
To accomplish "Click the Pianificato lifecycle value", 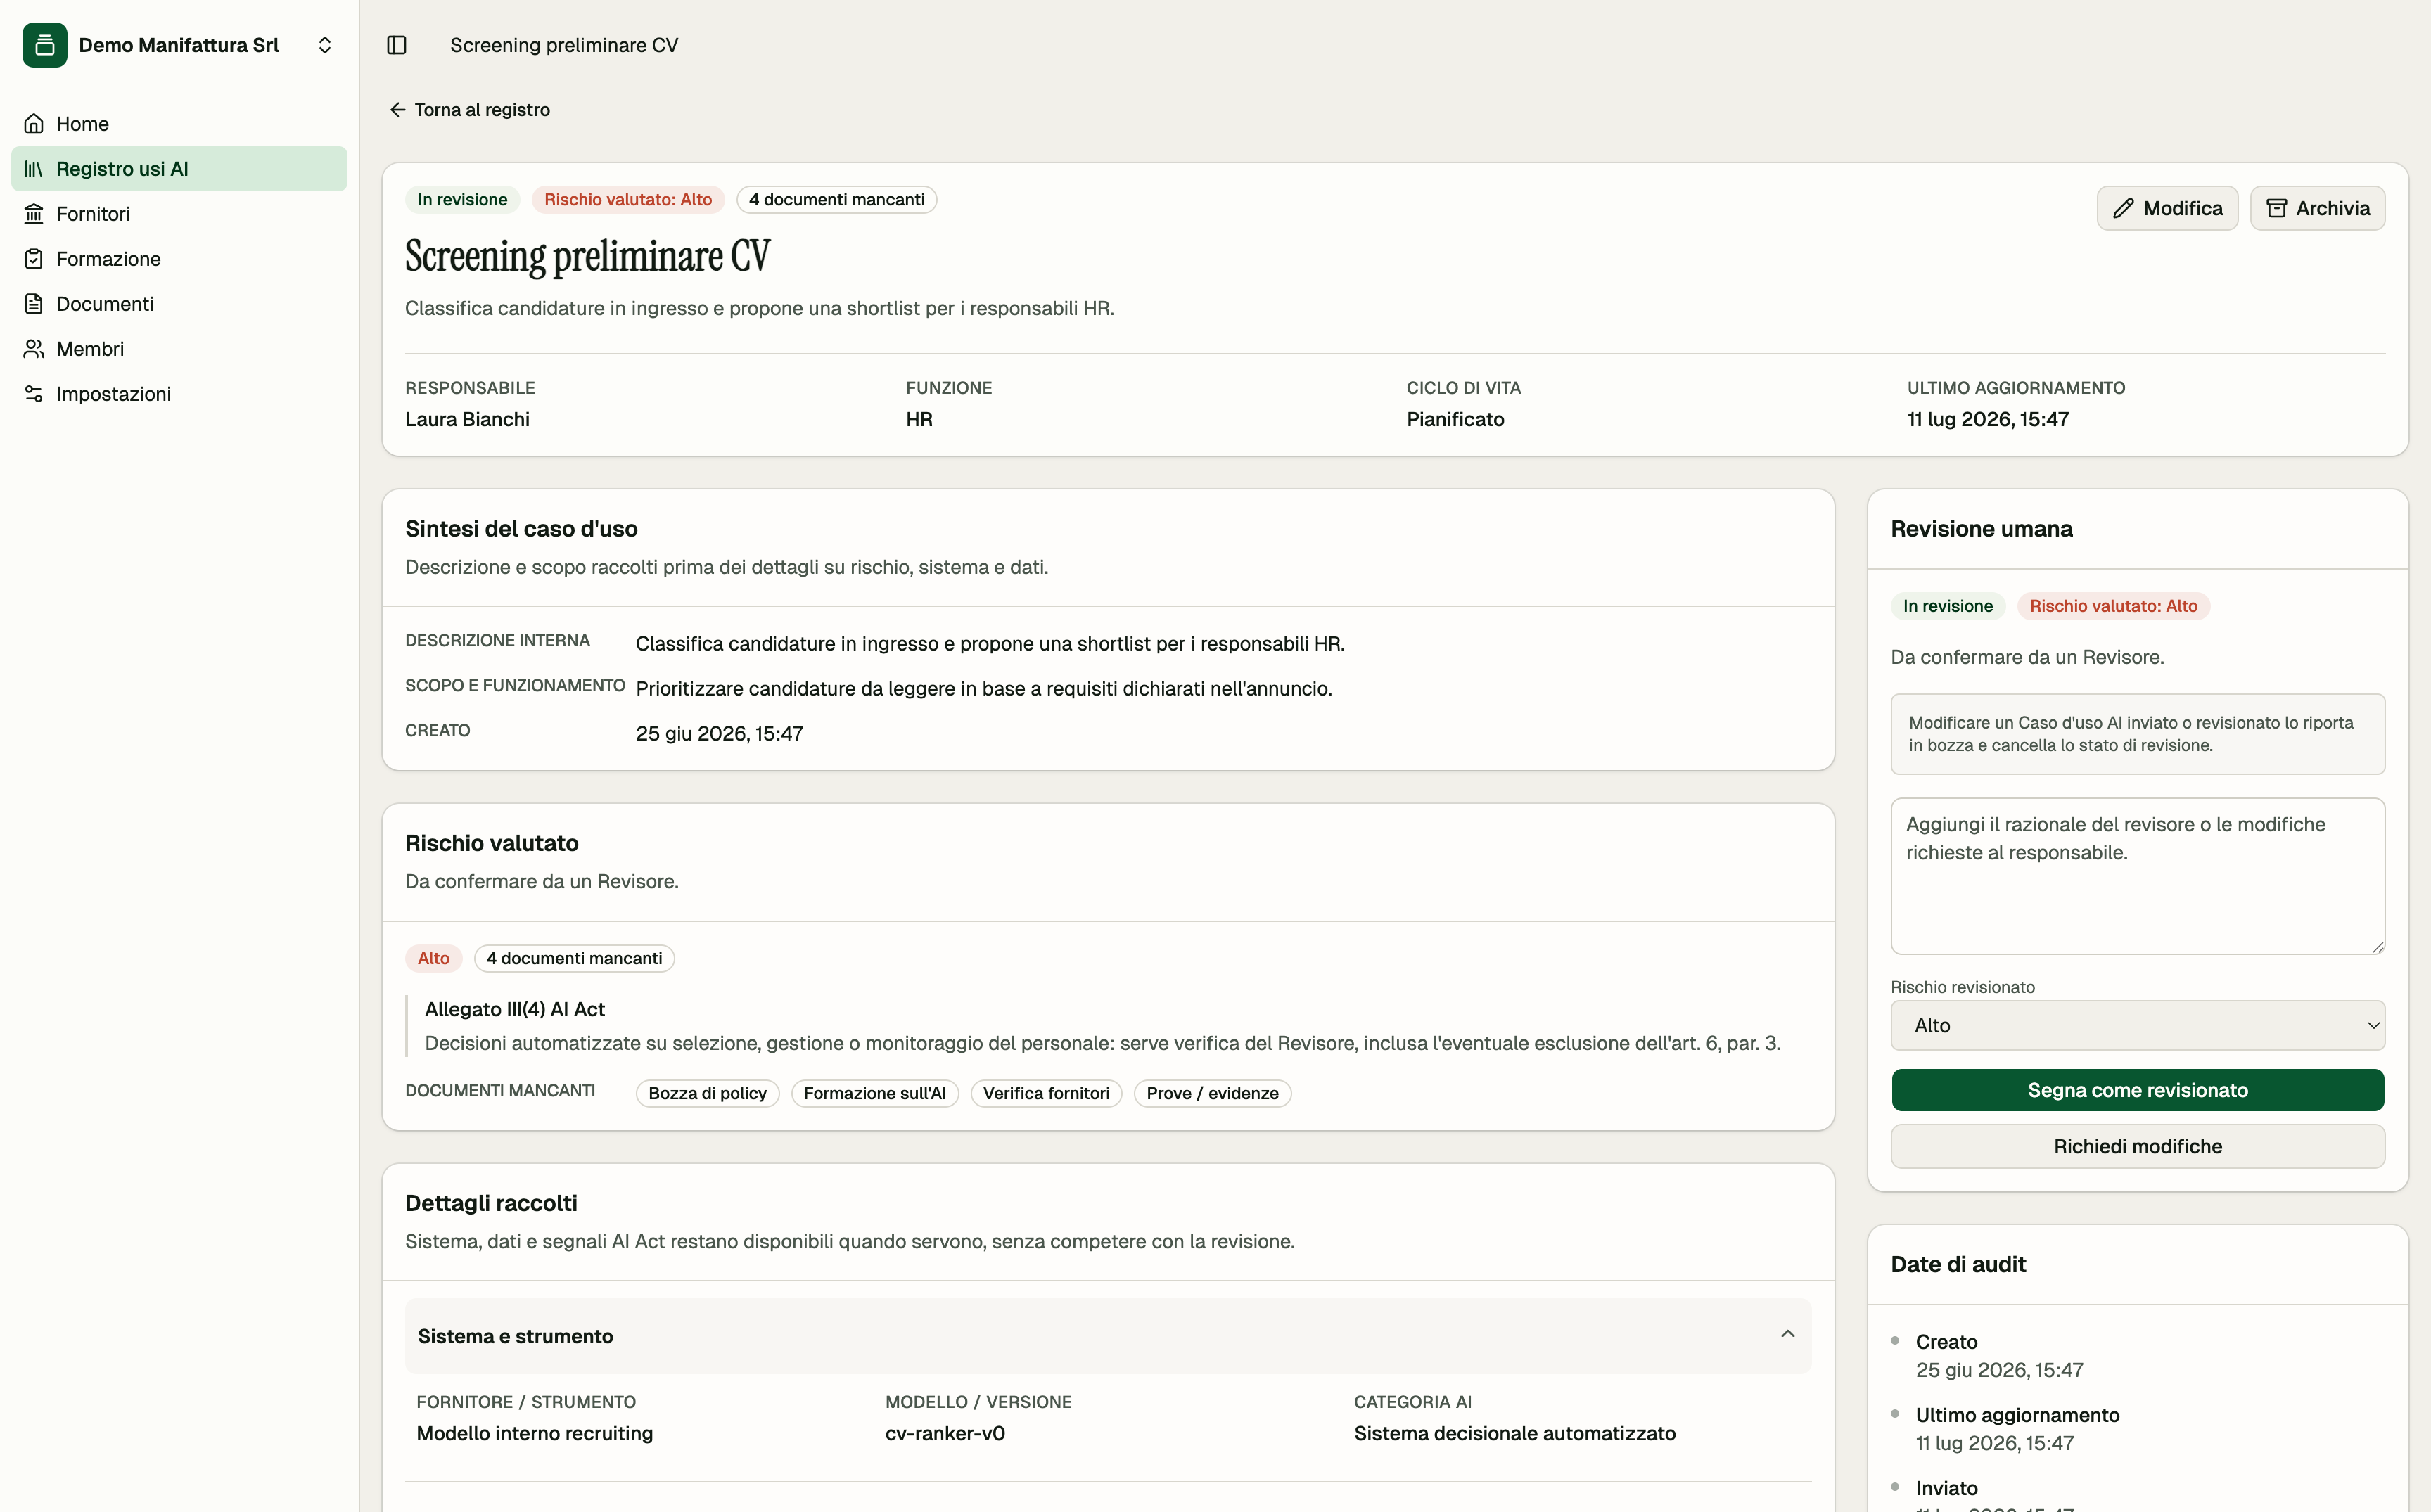I will pyautogui.click(x=1455, y=419).
